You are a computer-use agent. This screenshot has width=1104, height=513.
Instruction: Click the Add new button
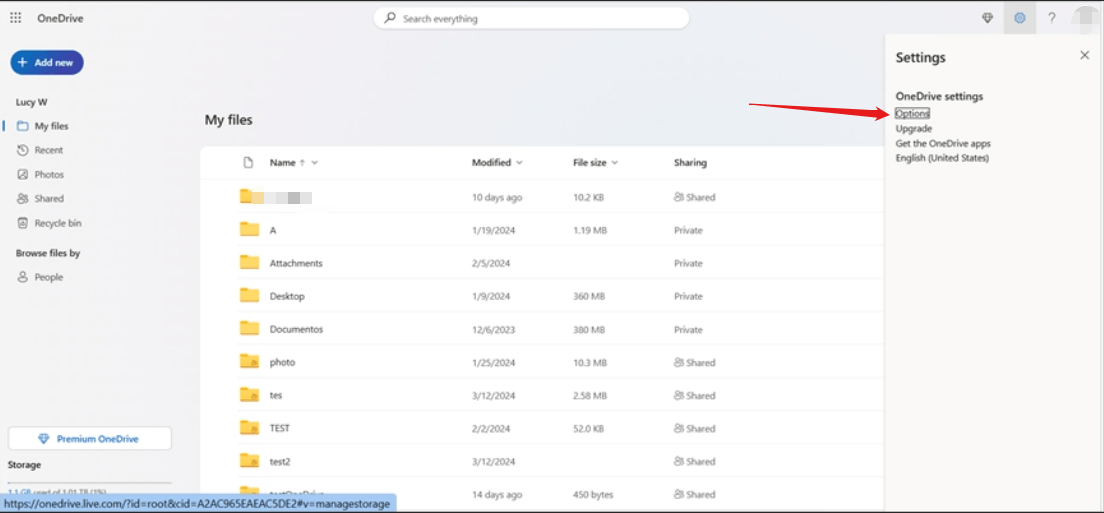(47, 63)
